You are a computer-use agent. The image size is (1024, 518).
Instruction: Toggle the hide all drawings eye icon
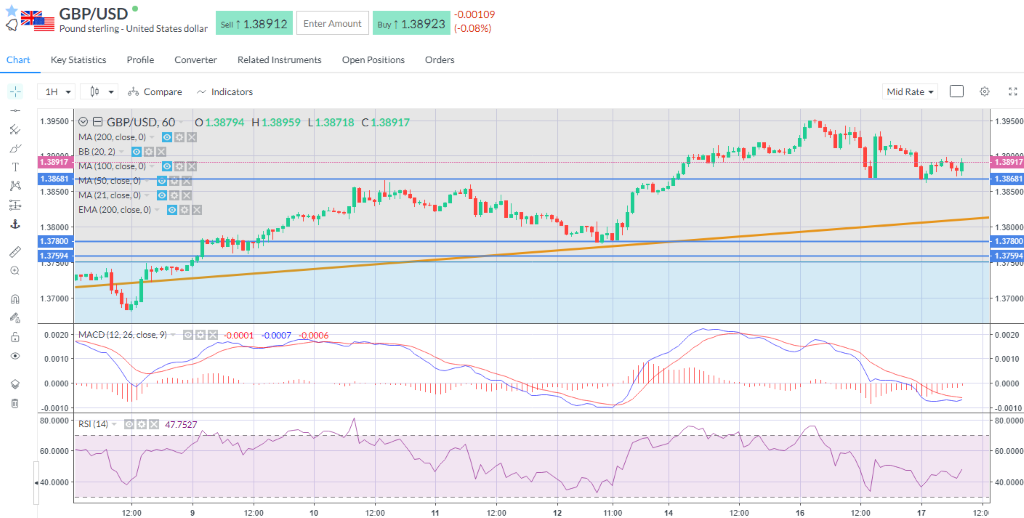coord(15,356)
